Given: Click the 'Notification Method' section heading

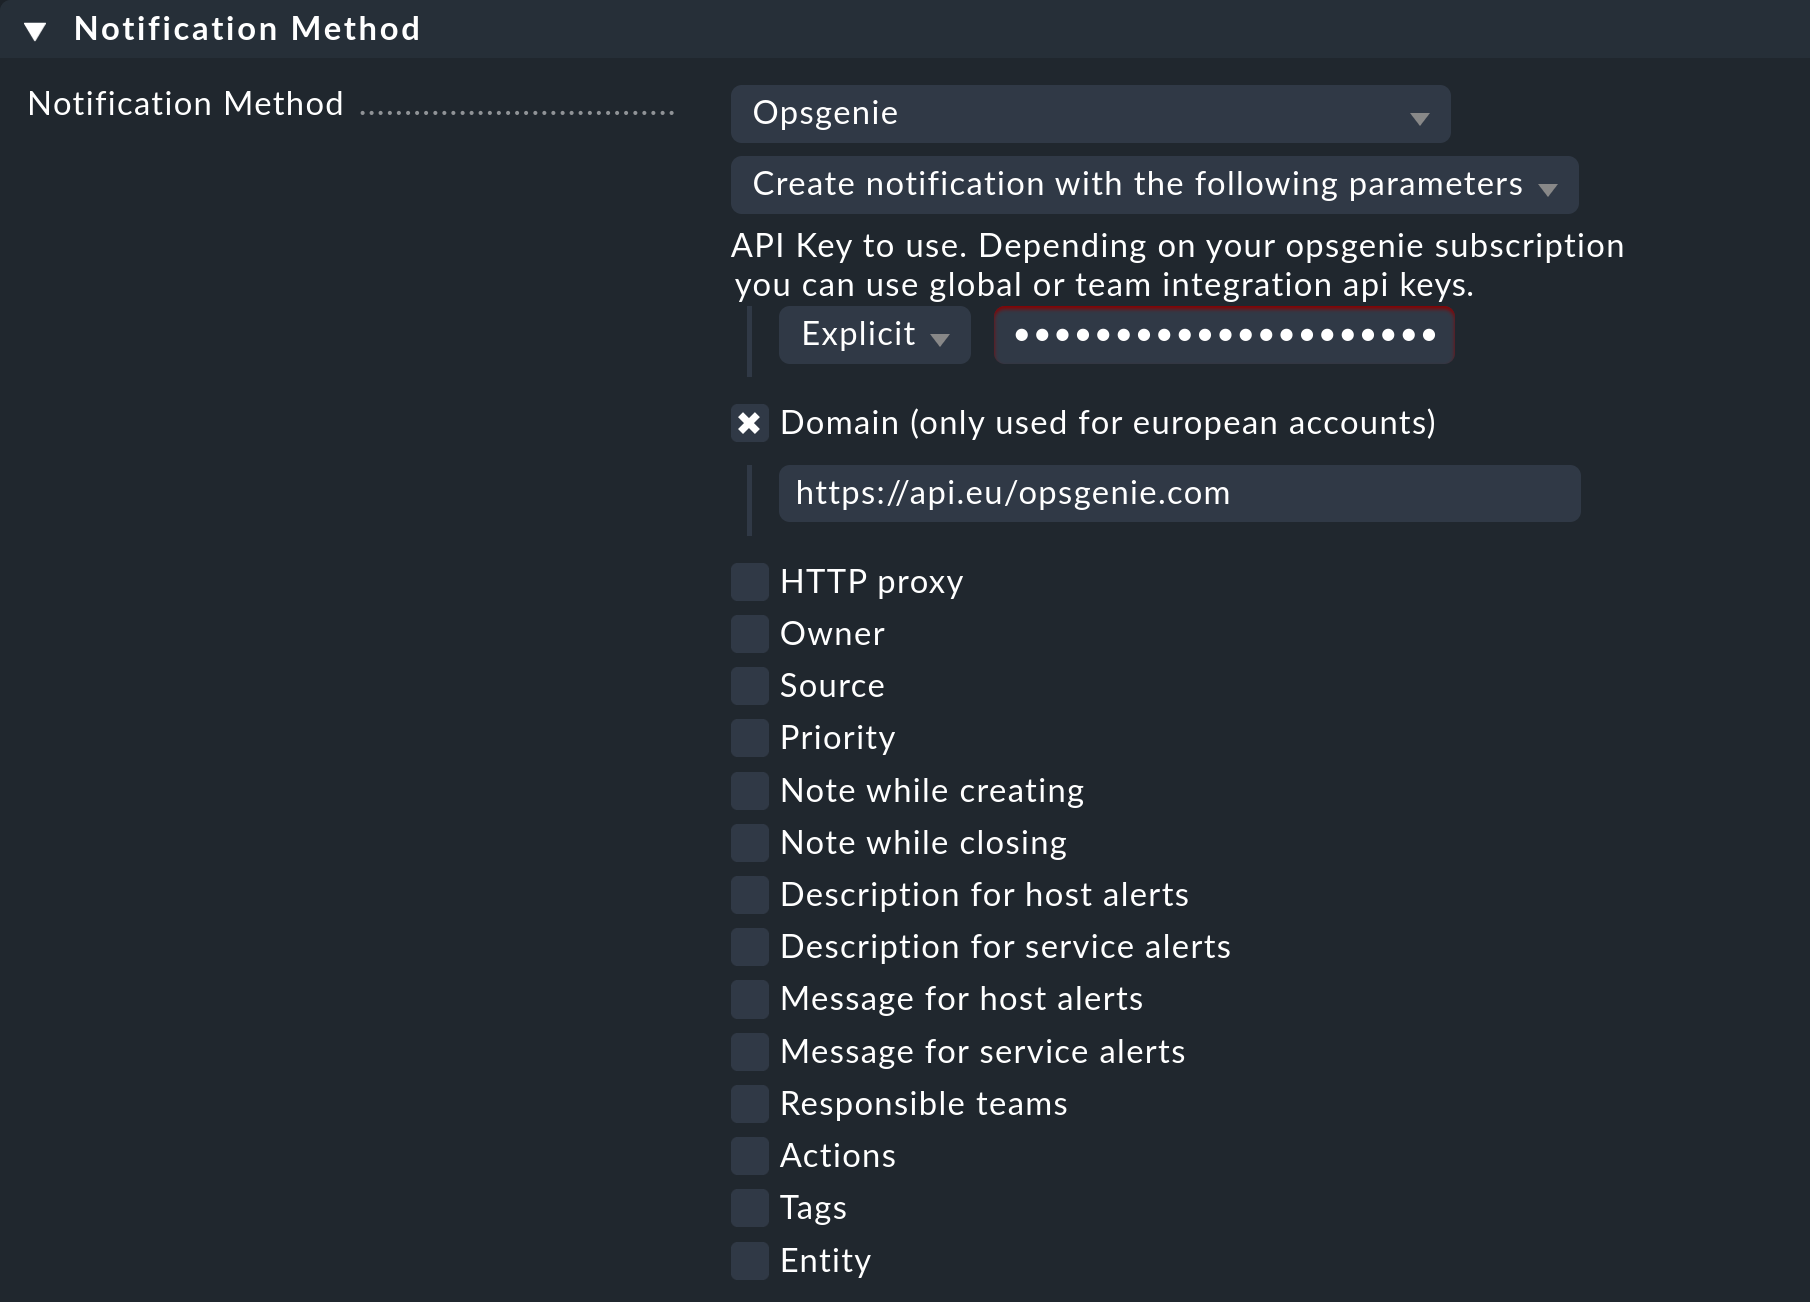Looking at the screenshot, I should coord(247,29).
